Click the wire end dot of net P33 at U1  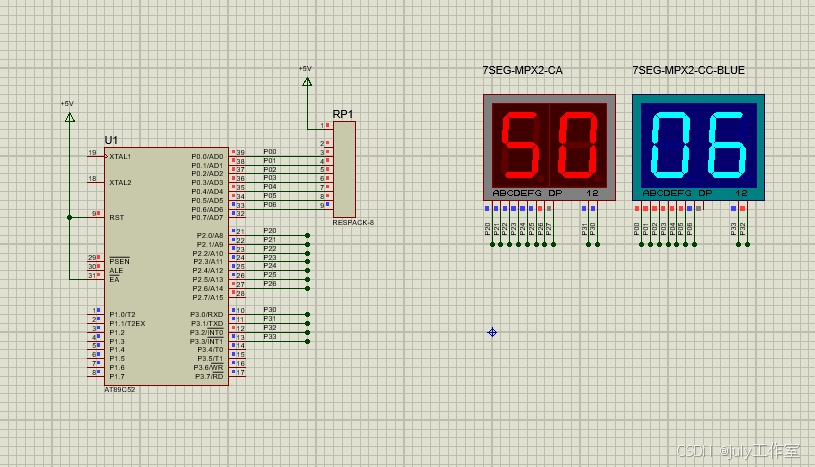(308, 341)
